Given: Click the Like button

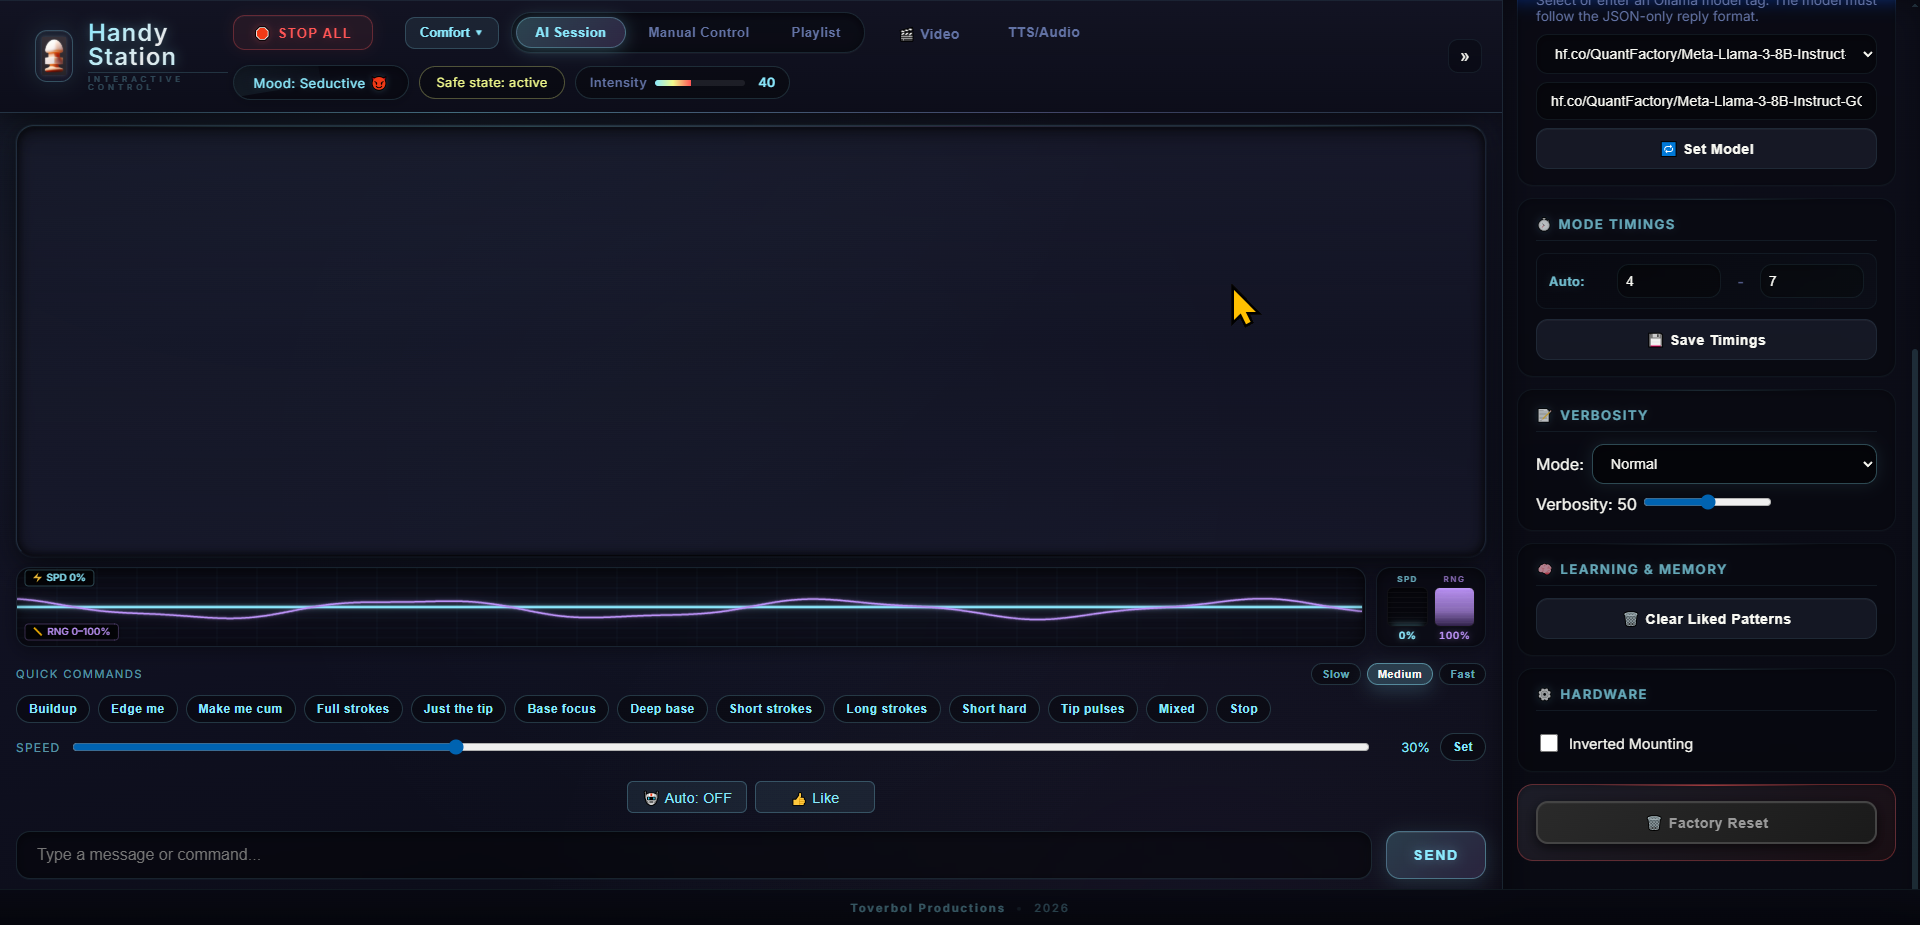Looking at the screenshot, I should [x=815, y=797].
